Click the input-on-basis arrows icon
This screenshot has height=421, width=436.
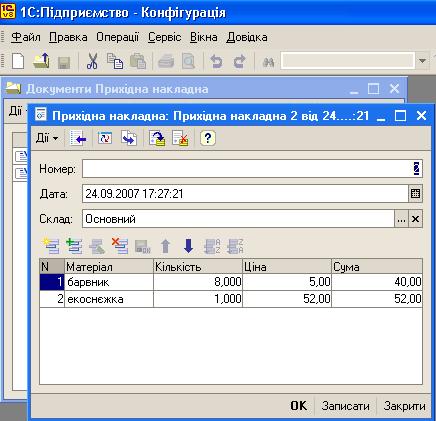tap(129, 138)
